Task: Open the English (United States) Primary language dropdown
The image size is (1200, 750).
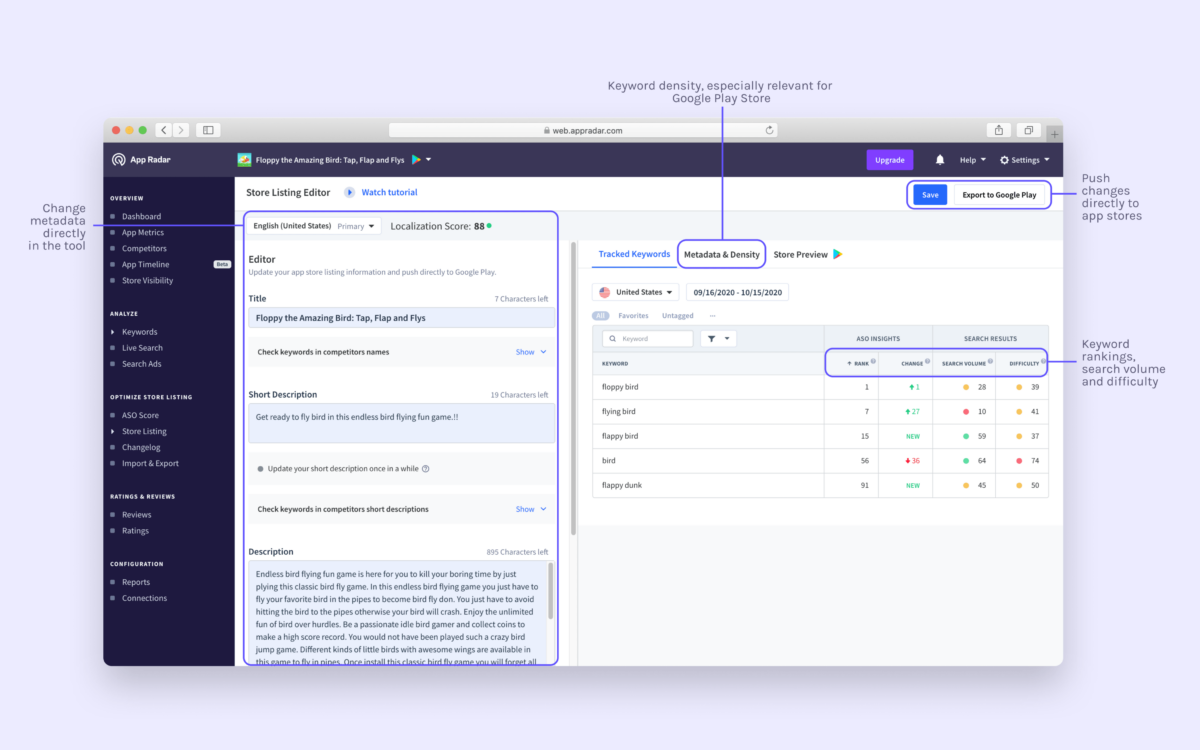Action: coord(313,226)
